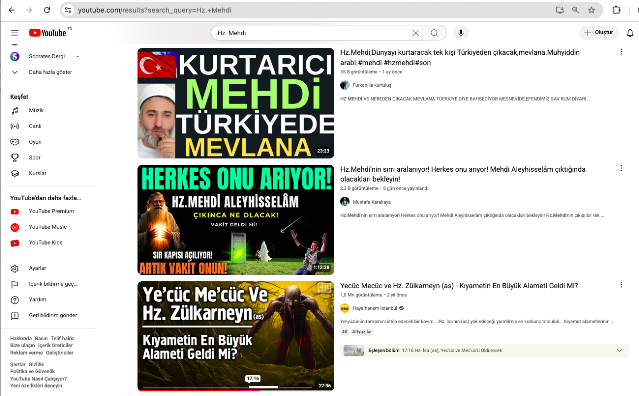Open three-dot menu of Ye'cüc Me'cüc video
Viewport: 639px width, 396px height.
[x=621, y=285]
